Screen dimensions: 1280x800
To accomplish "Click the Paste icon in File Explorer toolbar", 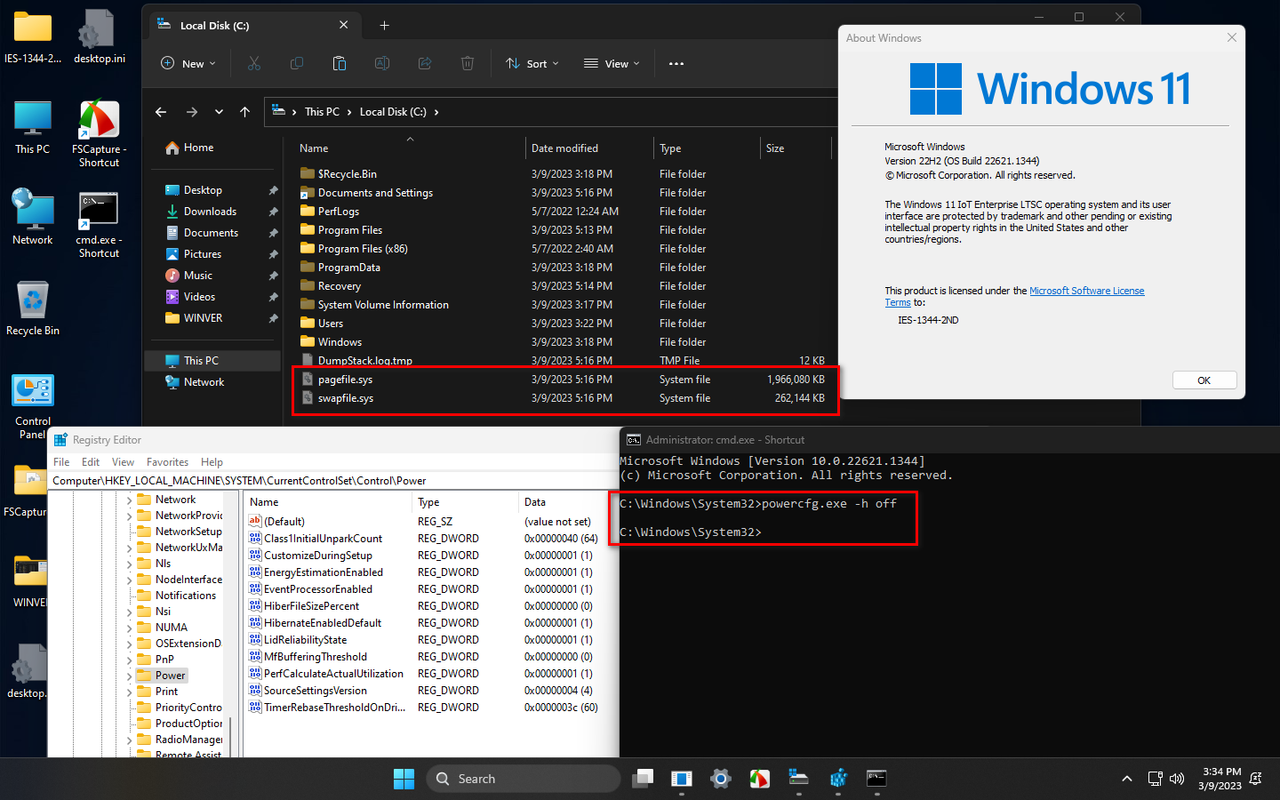I will (339, 63).
